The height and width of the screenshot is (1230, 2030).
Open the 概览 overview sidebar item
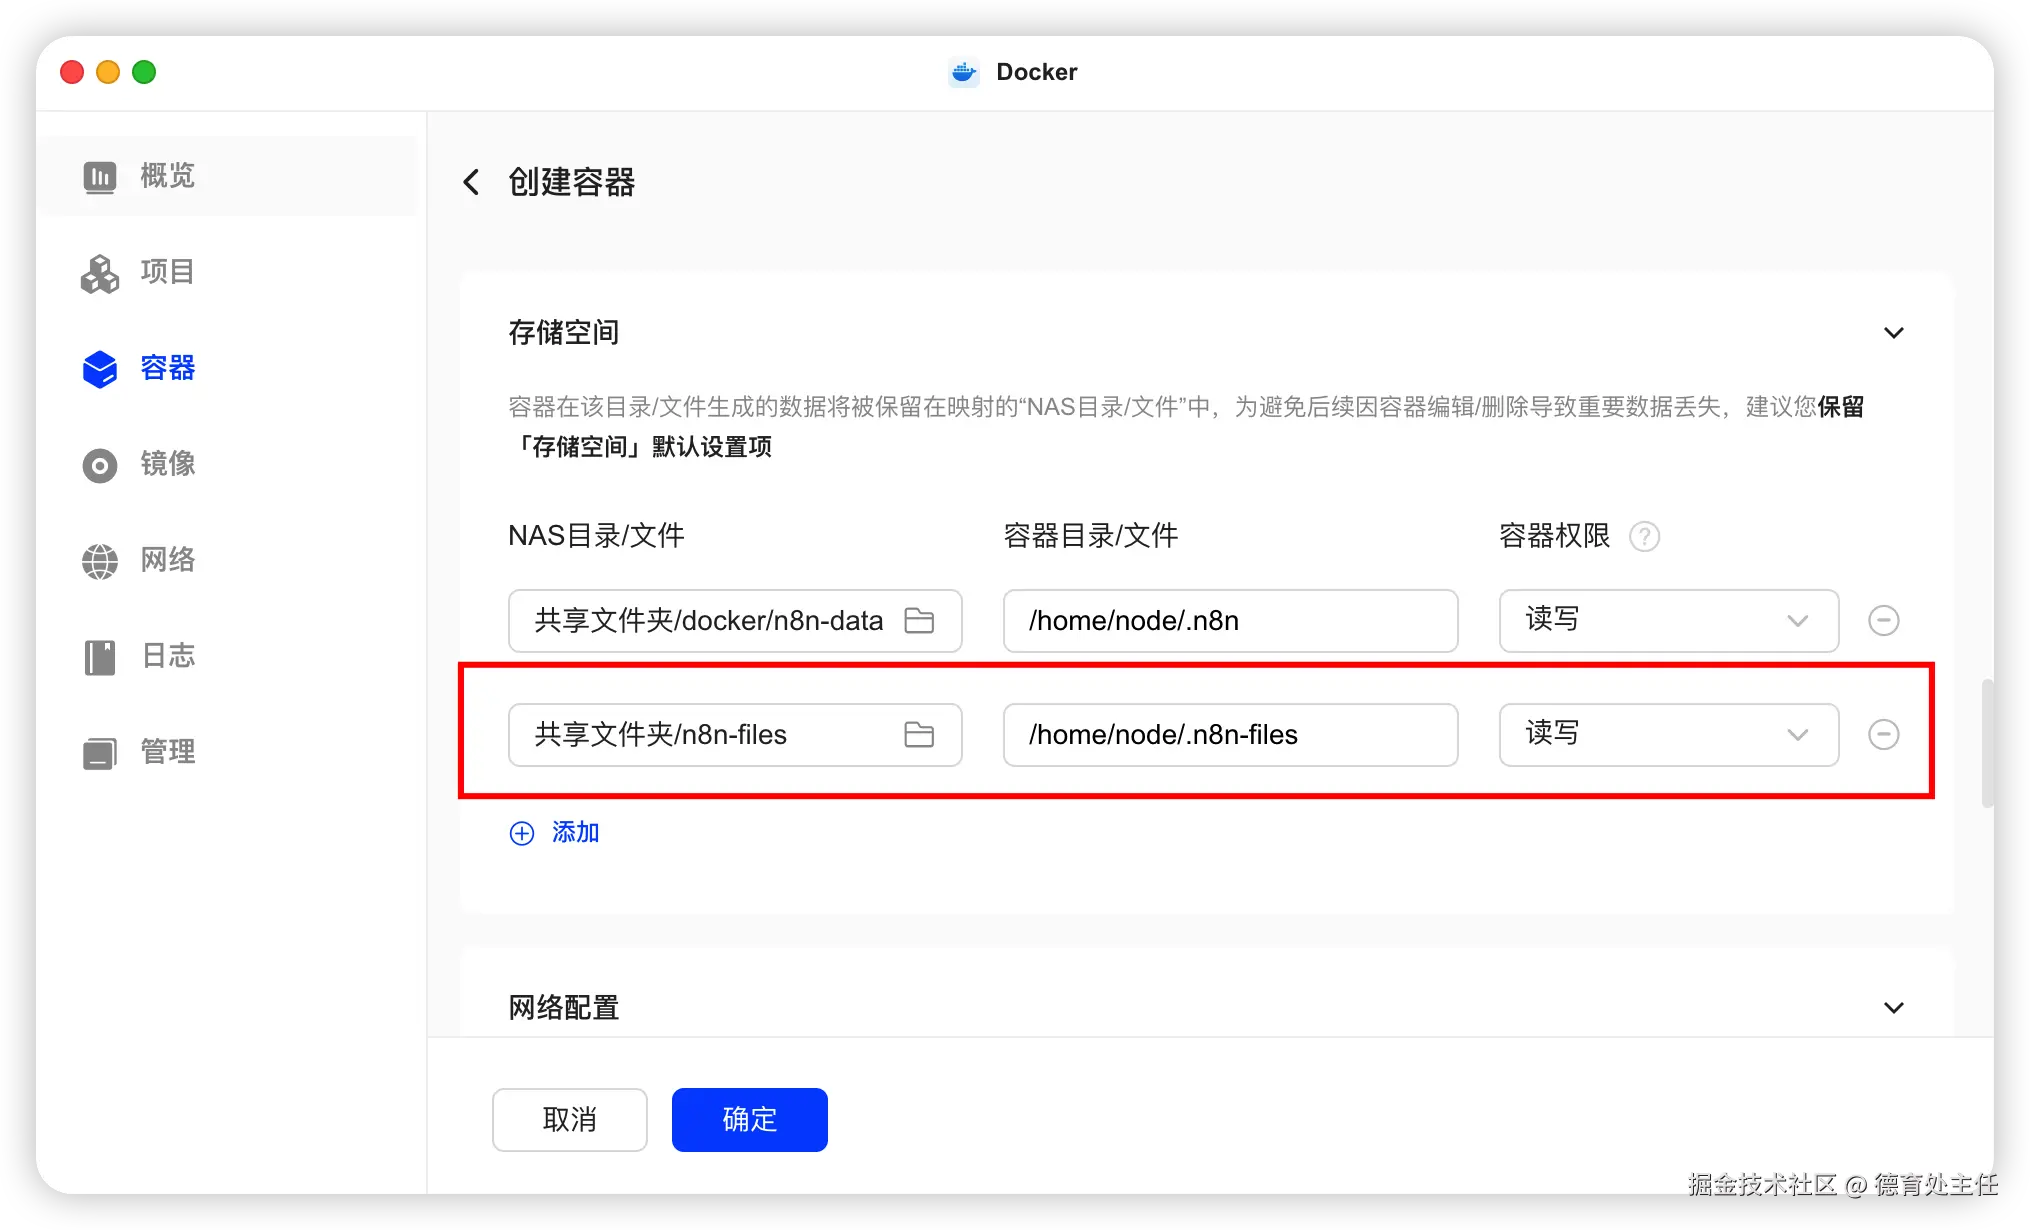tap(165, 176)
